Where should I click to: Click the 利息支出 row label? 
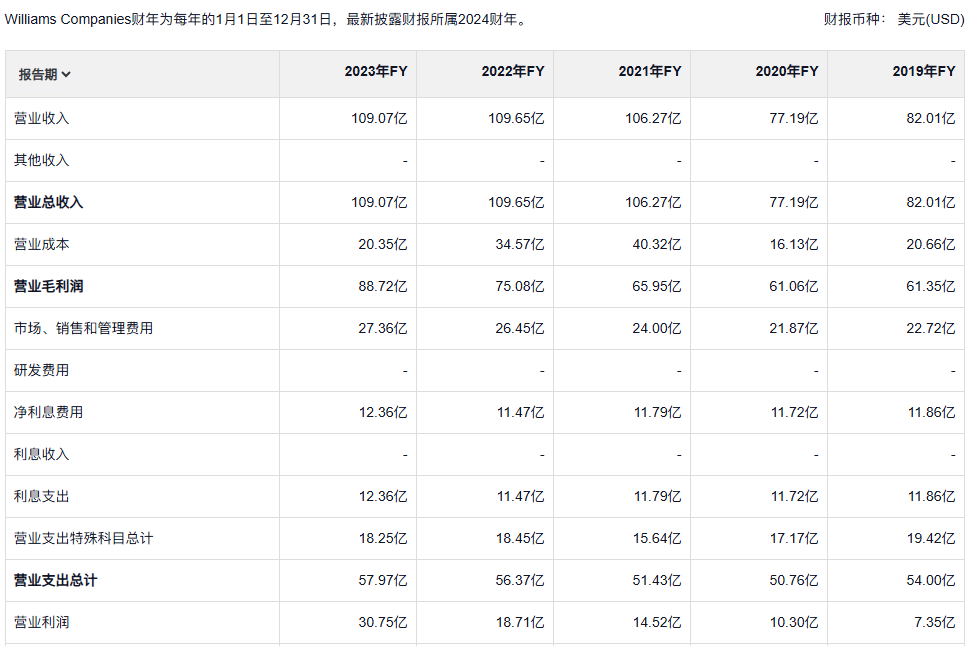(41, 496)
